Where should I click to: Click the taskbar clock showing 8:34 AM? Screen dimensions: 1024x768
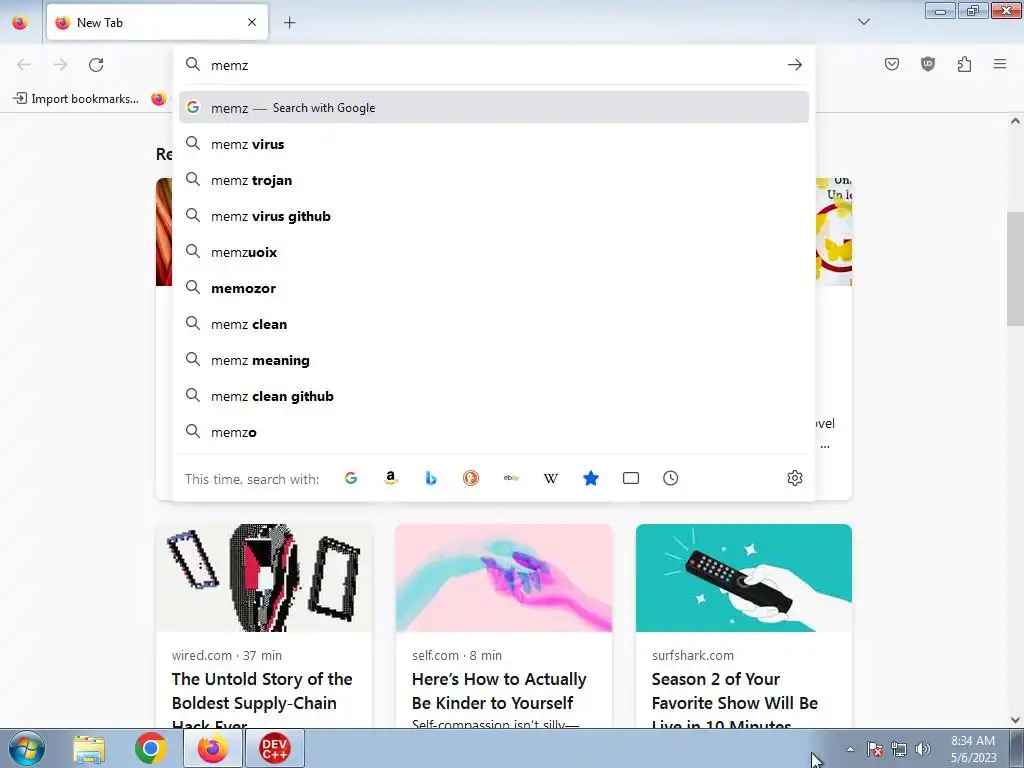[x=973, y=749]
